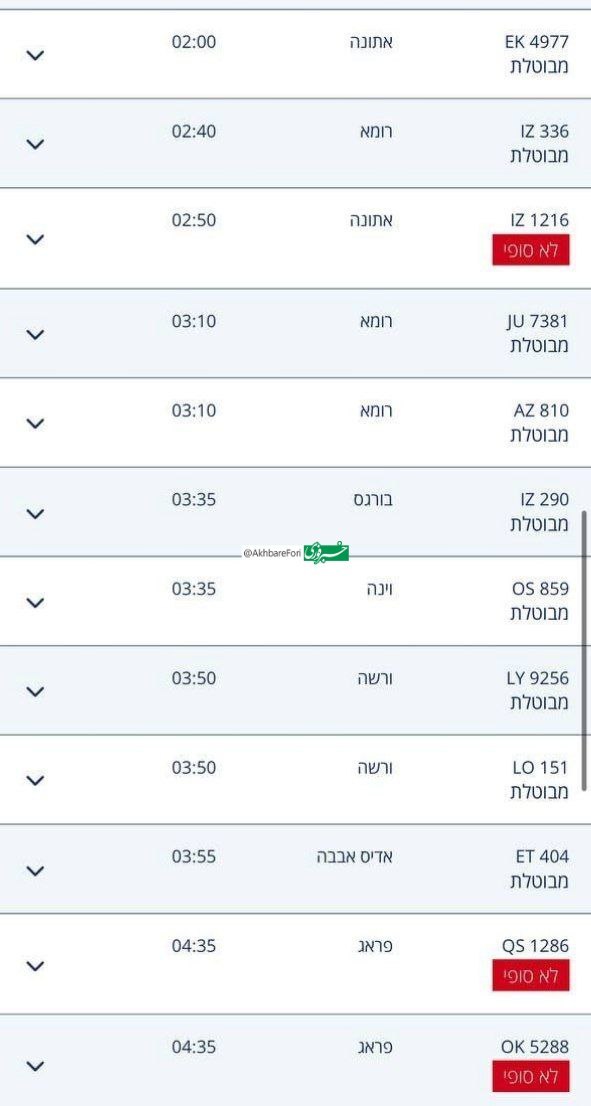Click the green AkhbareFori logo watermark
Image resolution: width=591 pixels, height=1106 pixels.
(327, 553)
